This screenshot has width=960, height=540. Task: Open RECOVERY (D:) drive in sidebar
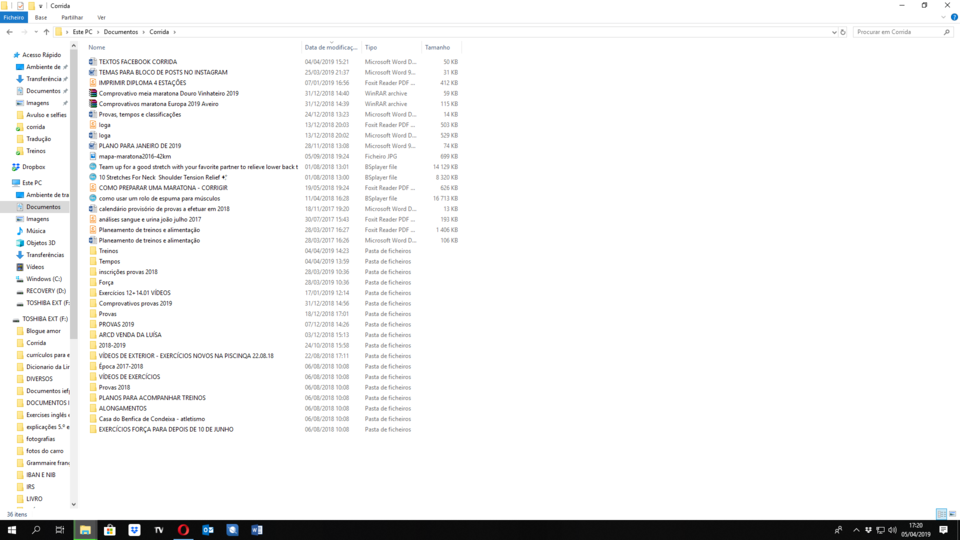45,291
